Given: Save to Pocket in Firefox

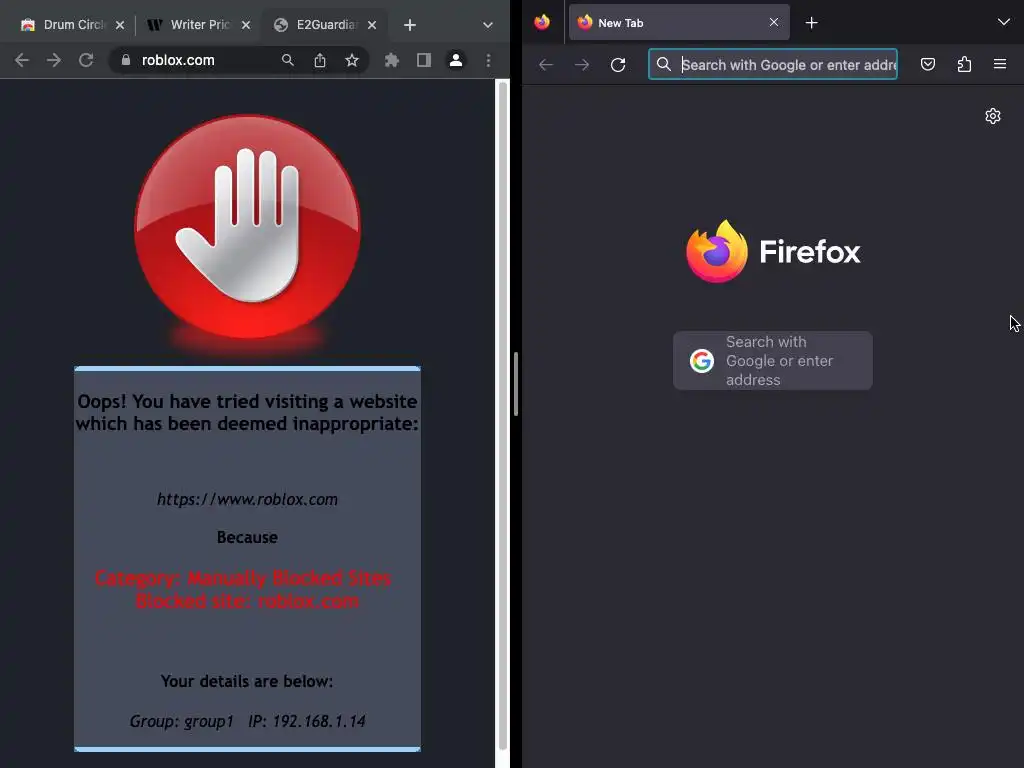Looking at the screenshot, I should (x=928, y=64).
